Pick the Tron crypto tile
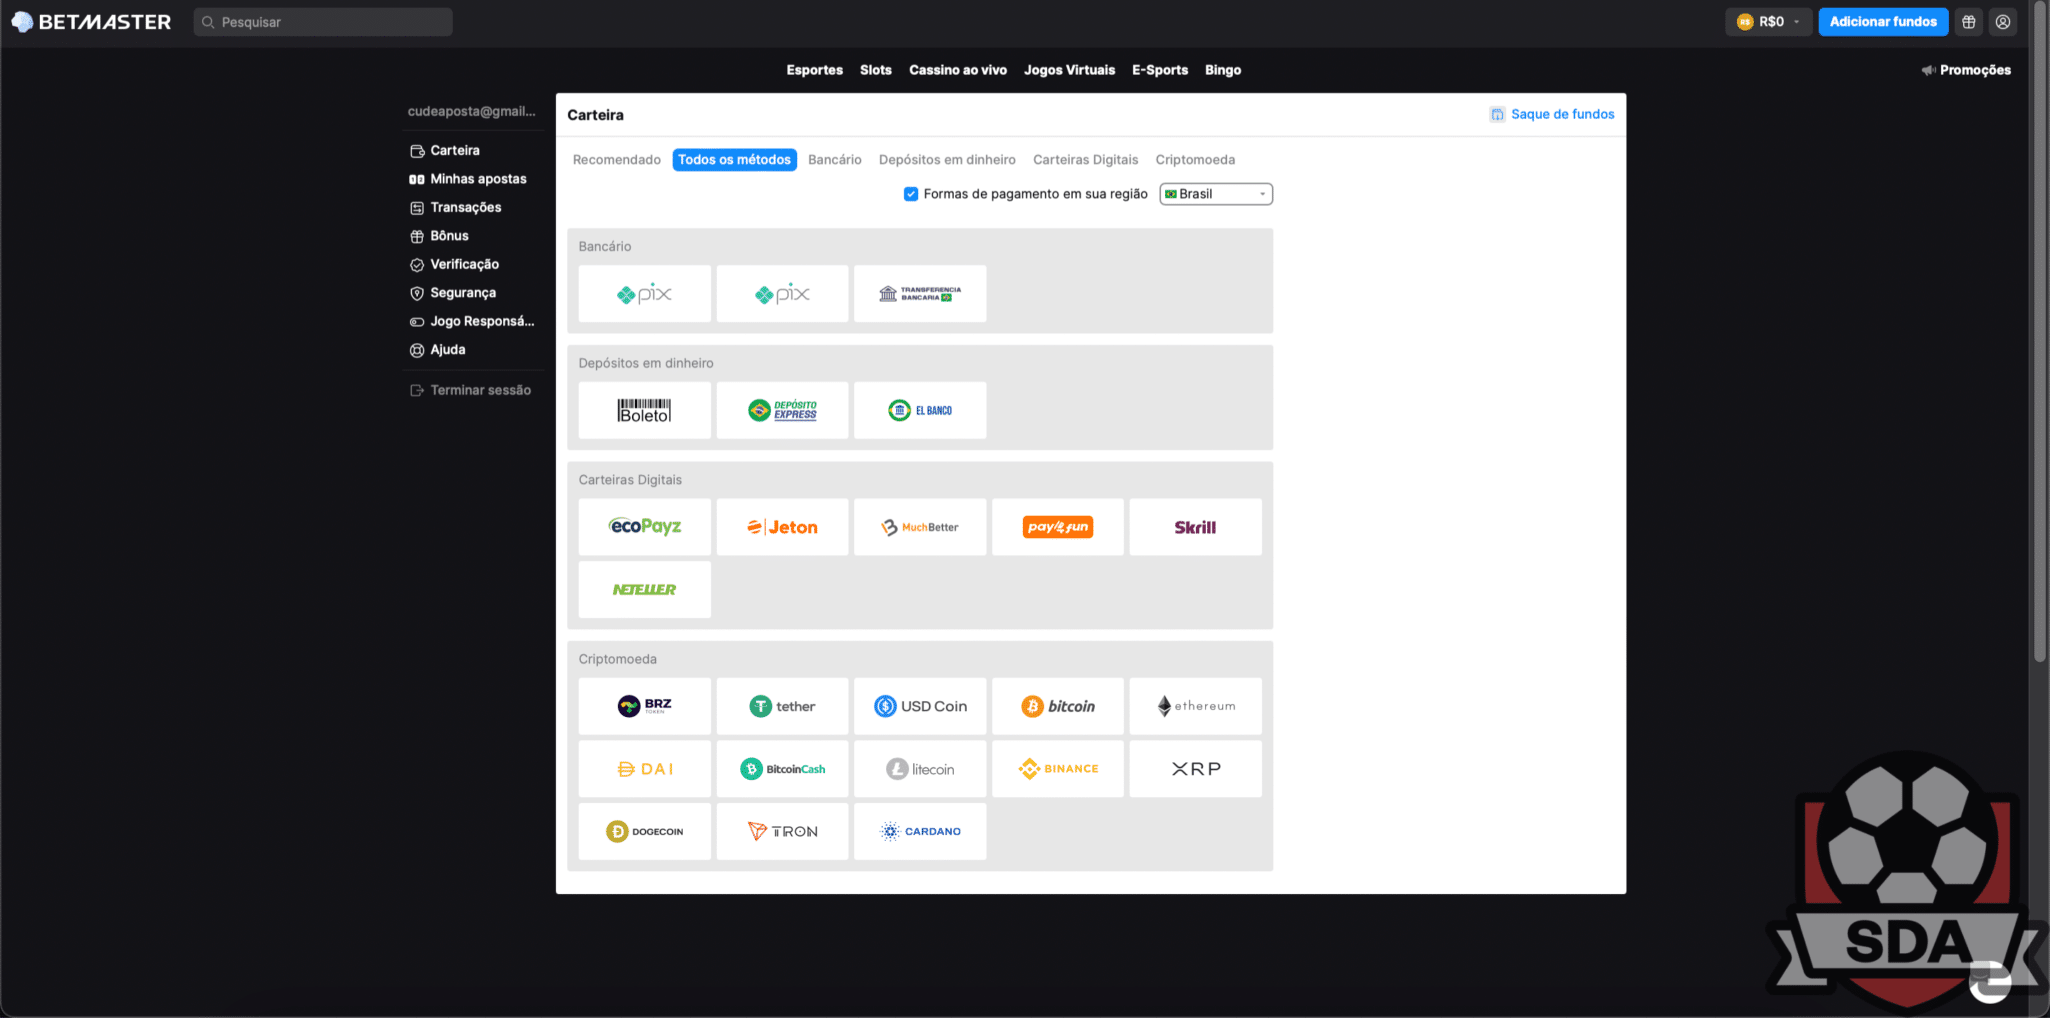 [783, 831]
